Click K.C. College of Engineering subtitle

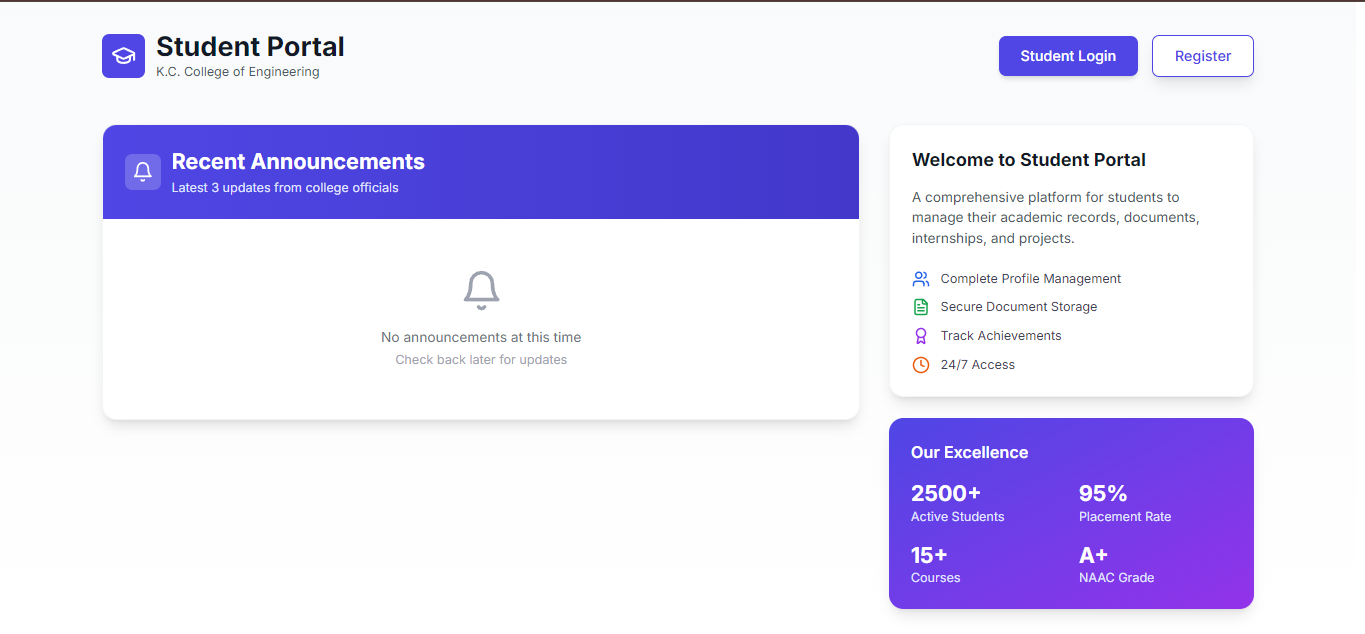click(238, 72)
